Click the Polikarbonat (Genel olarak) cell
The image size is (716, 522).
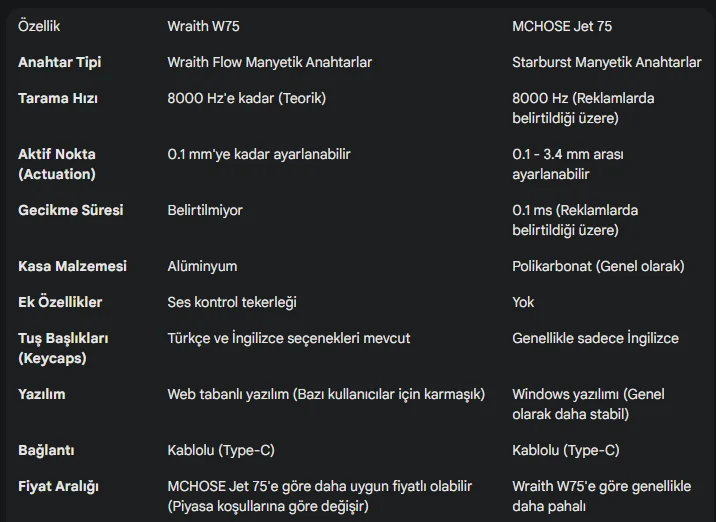598,266
